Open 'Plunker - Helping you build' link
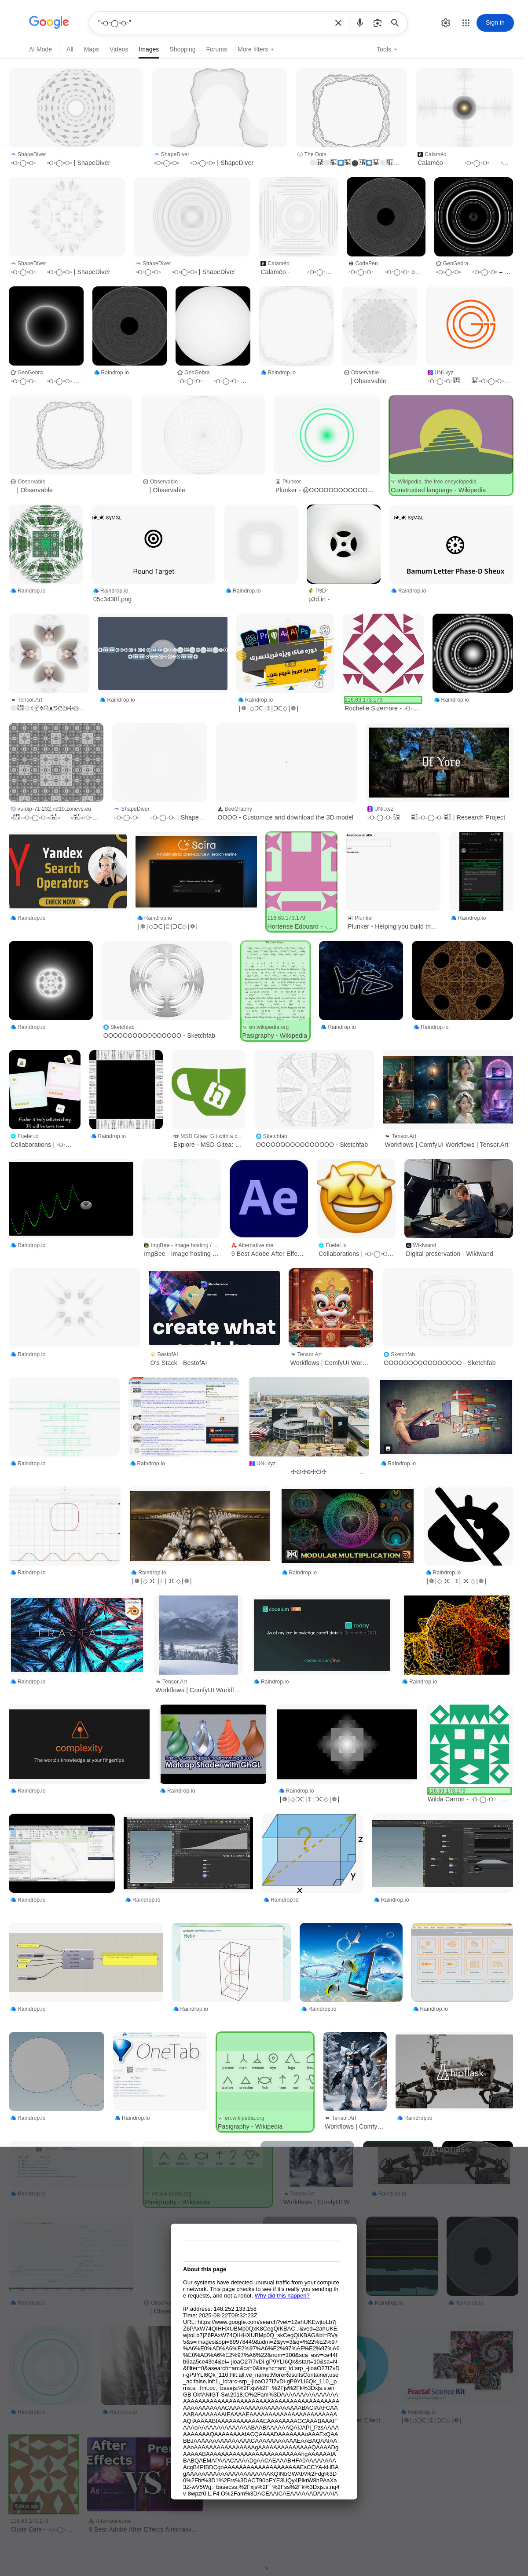The height and width of the screenshot is (2576, 528). coord(391,927)
